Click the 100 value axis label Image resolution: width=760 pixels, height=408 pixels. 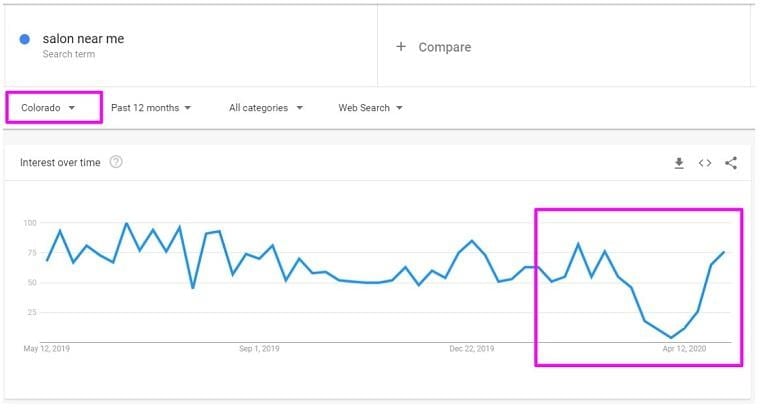coord(30,223)
